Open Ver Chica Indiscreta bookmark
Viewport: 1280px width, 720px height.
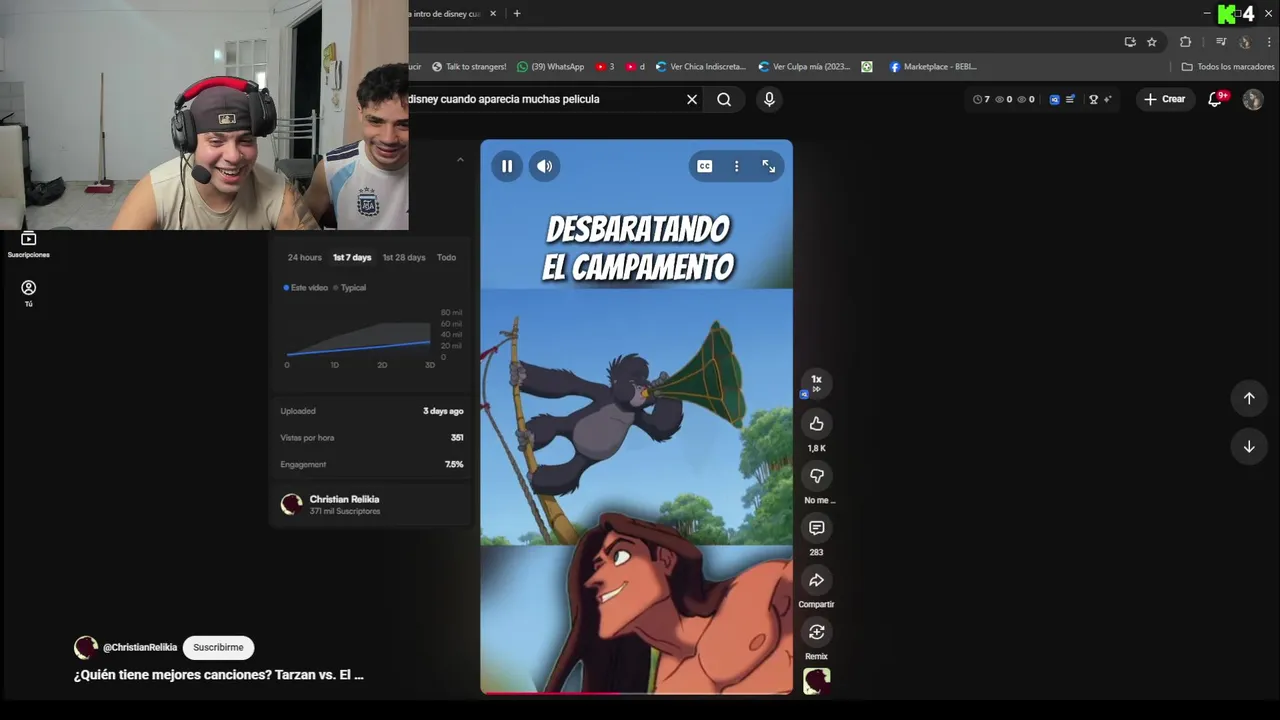click(701, 67)
